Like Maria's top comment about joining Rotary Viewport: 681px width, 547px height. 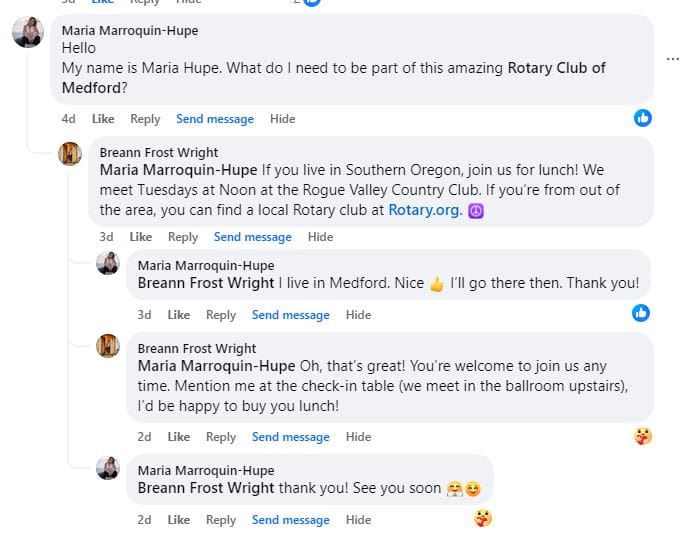[103, 119]
